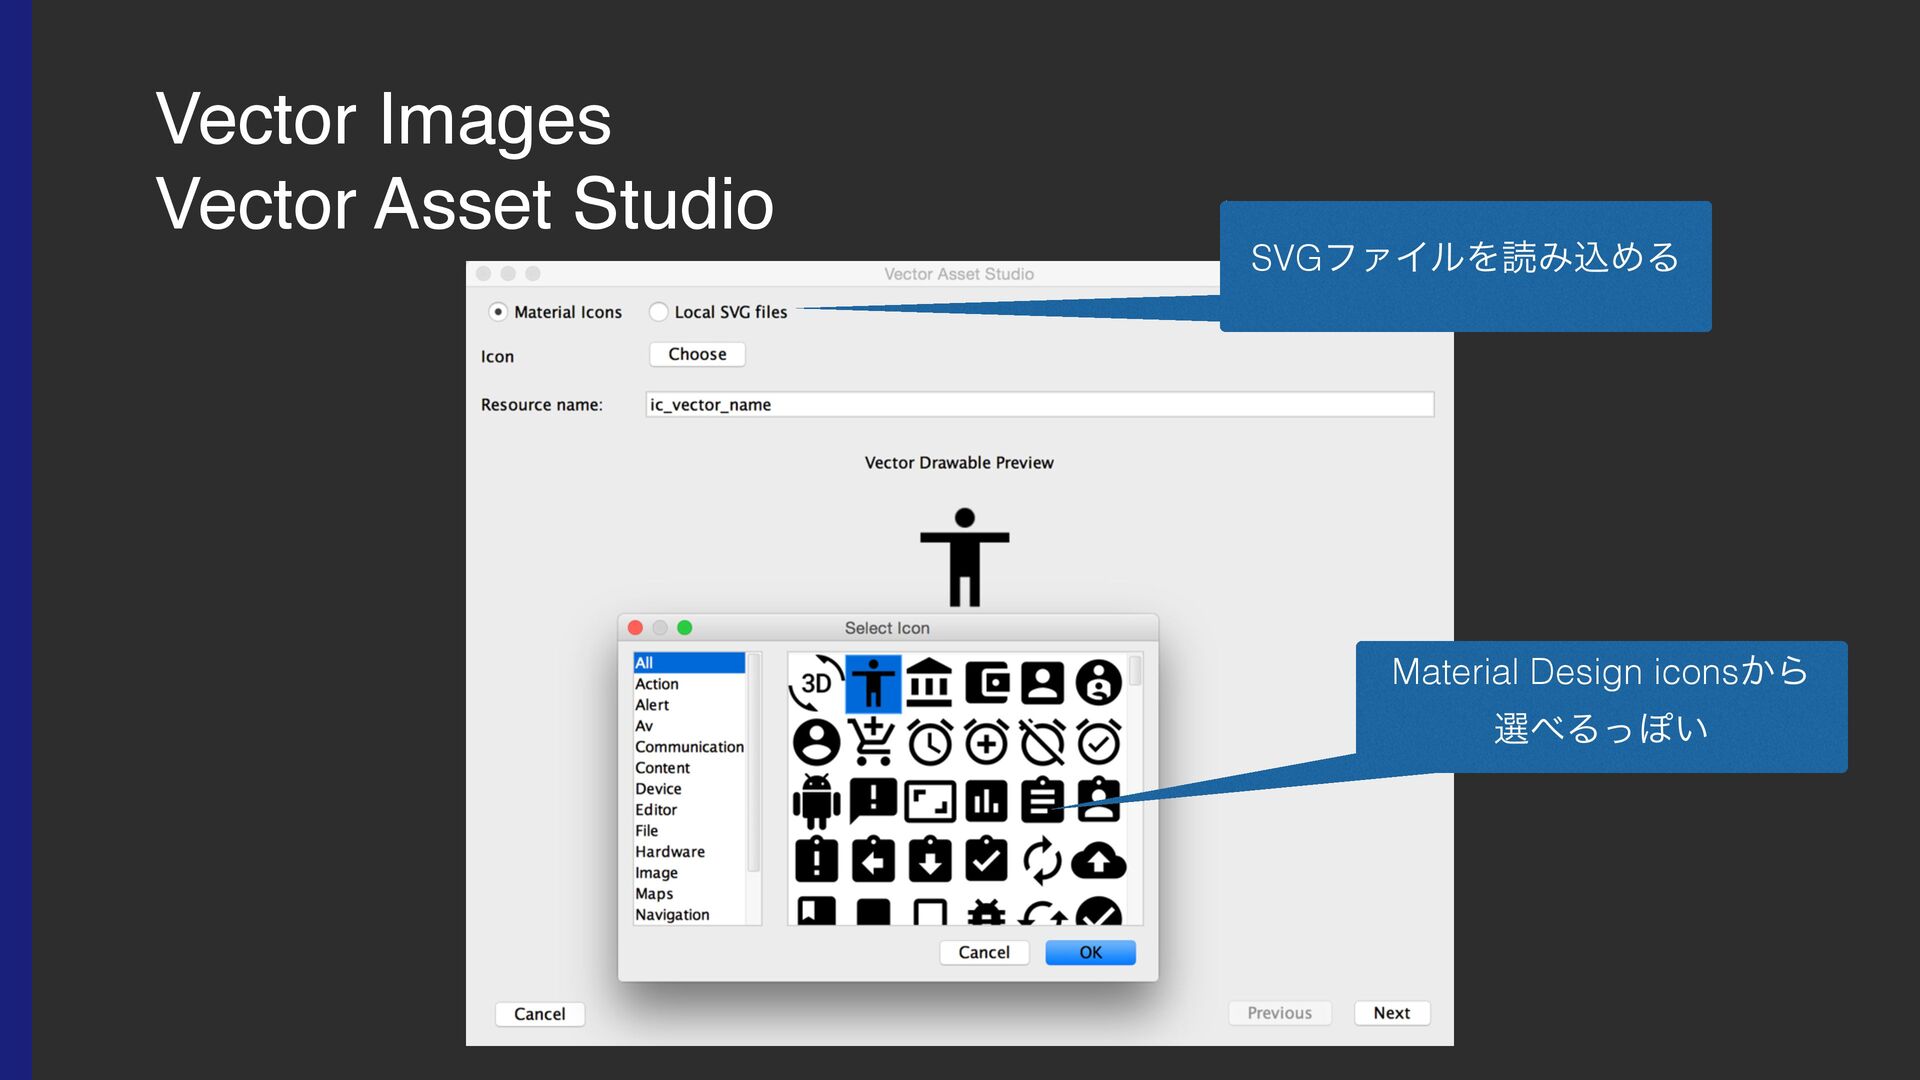Go to Next wizard step

click(1391, 1012)
